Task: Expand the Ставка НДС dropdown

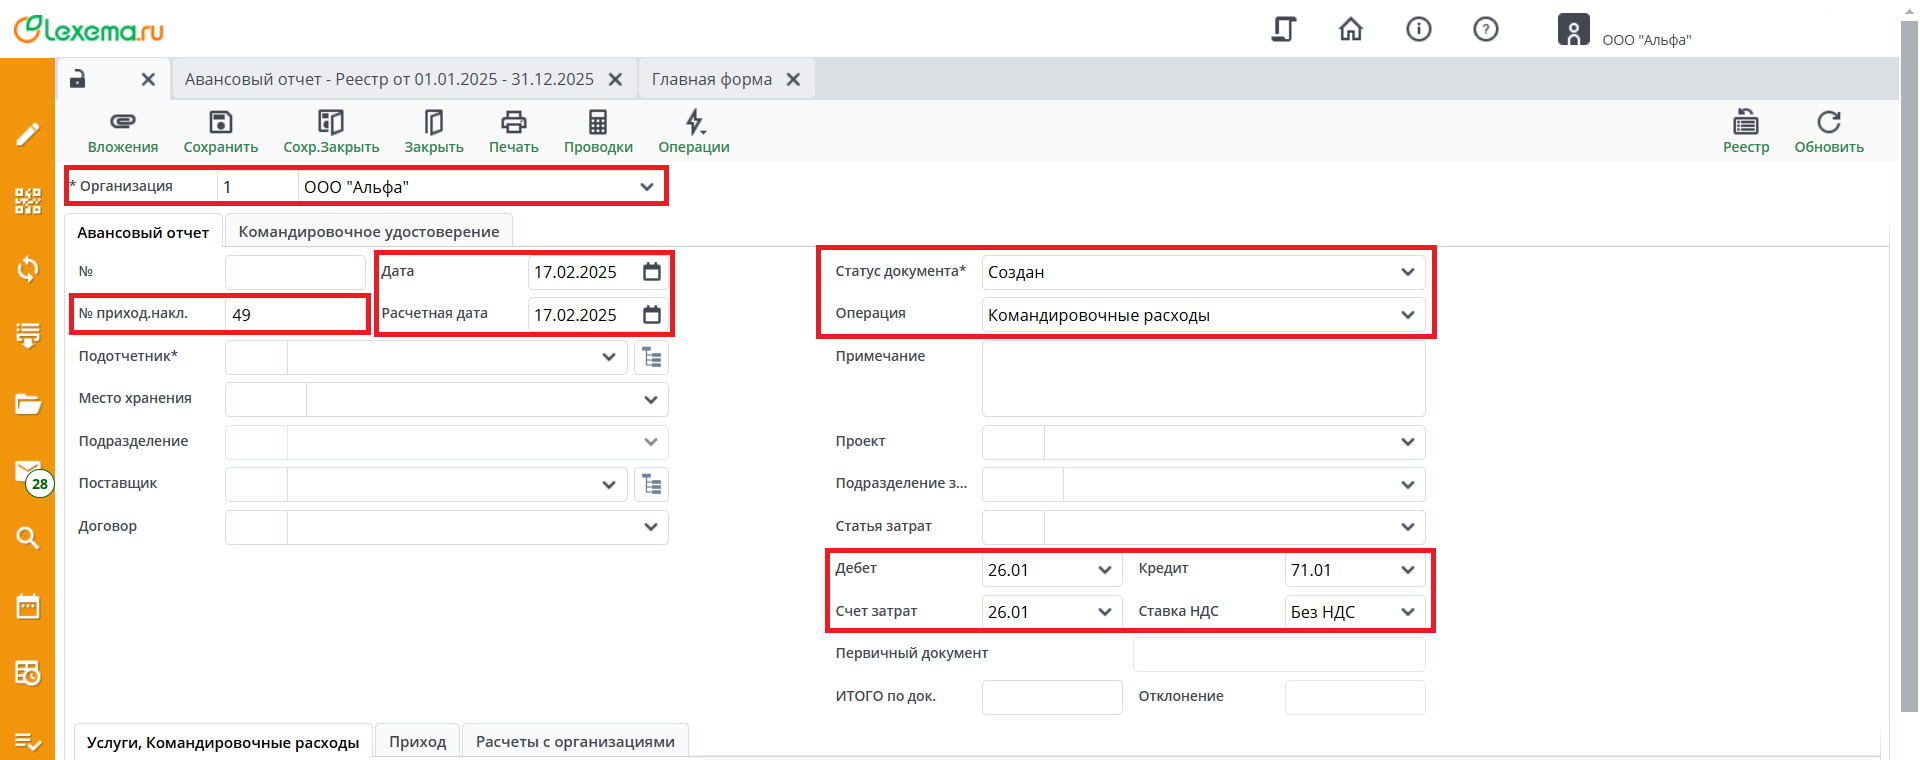Action: [x=1407, y=612]
